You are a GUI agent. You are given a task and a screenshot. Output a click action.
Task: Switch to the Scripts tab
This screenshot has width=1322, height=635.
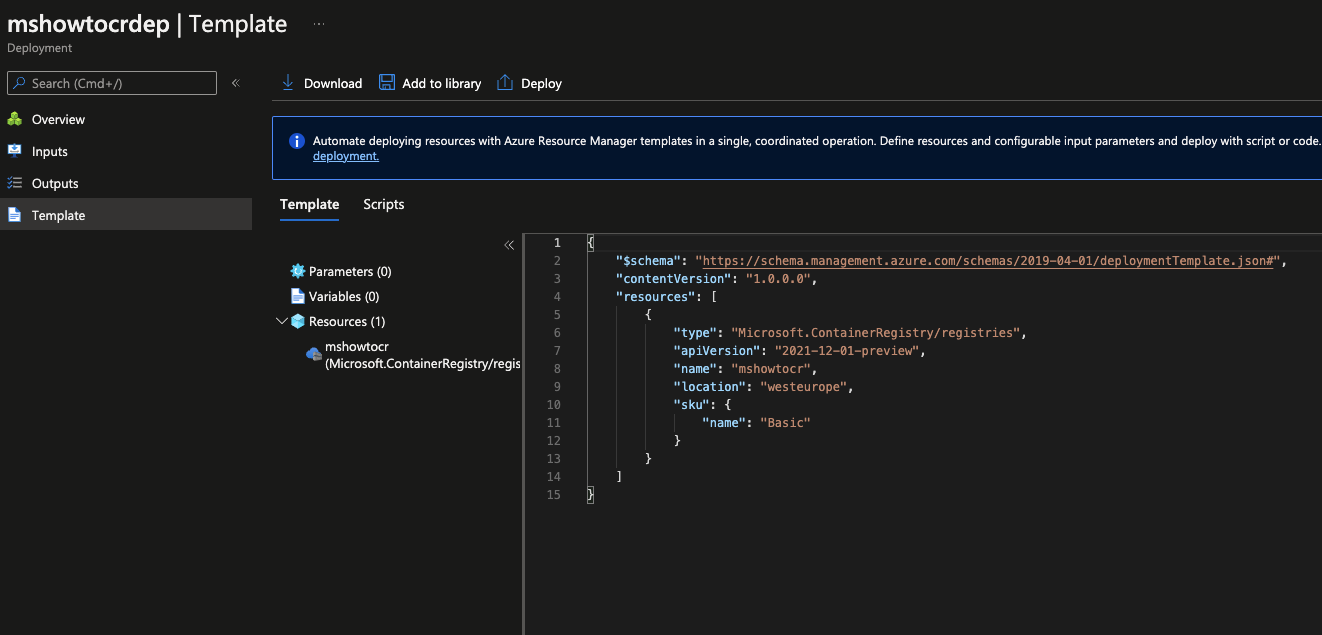(384, 204)
